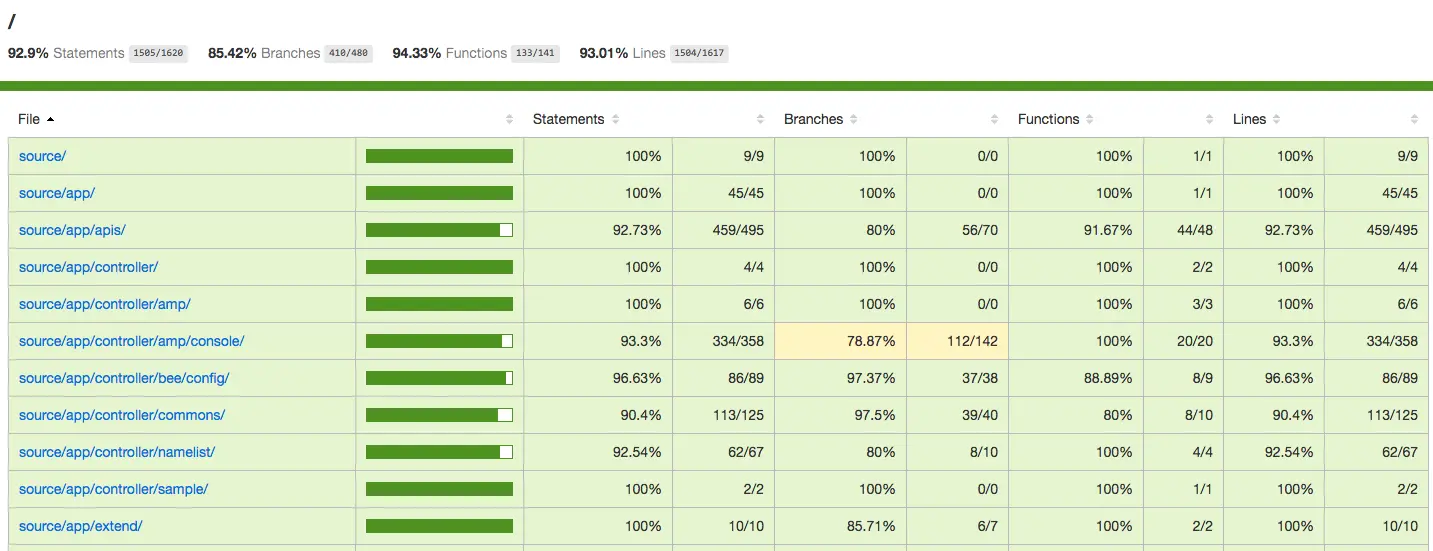Click coverage bar for source/app/controller/amp/console/
The width and height of the screenshot is (1433, 551).
439,341
